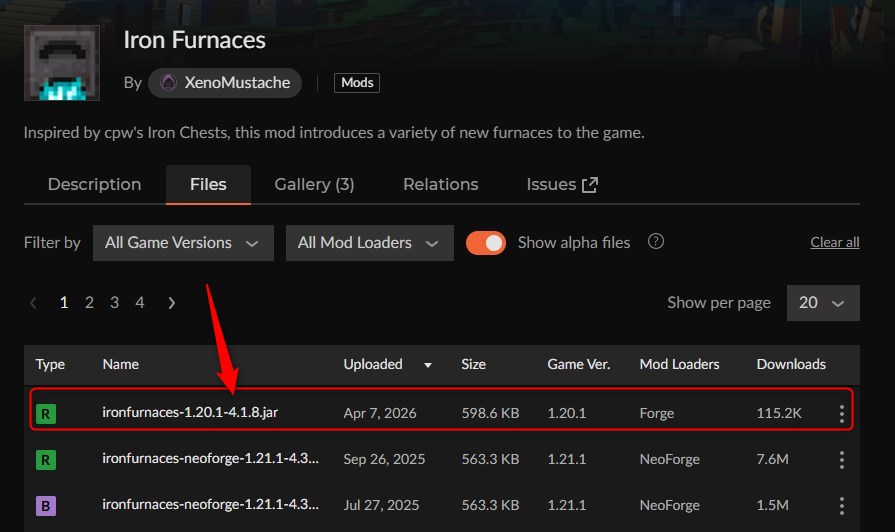Toggle Uploaded sort direction arrow
Viewport: 895px width, 532px height.
(x=428, y=365)
